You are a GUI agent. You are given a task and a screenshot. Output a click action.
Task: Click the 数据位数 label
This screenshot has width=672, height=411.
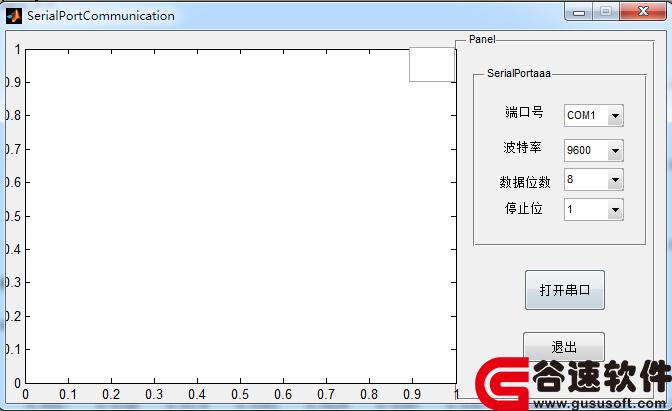(525, 182)
